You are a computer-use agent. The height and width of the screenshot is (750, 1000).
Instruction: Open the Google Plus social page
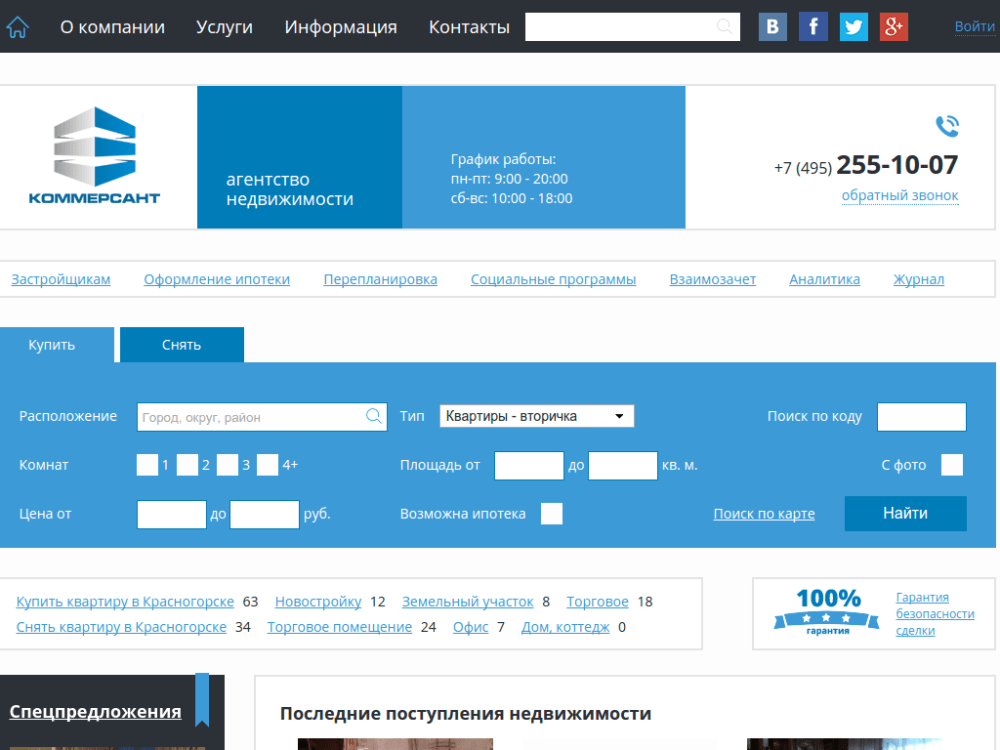(893, 27)
